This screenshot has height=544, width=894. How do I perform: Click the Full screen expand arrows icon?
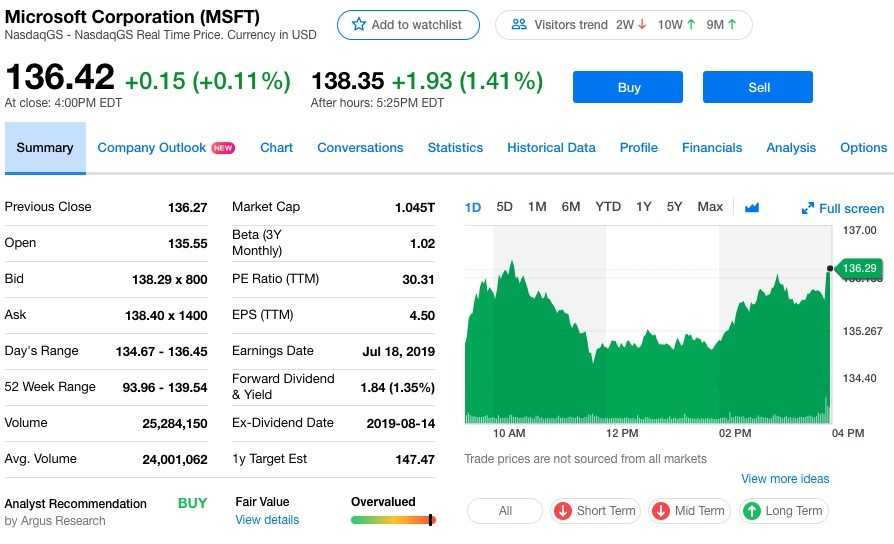(x=807, y=209)
